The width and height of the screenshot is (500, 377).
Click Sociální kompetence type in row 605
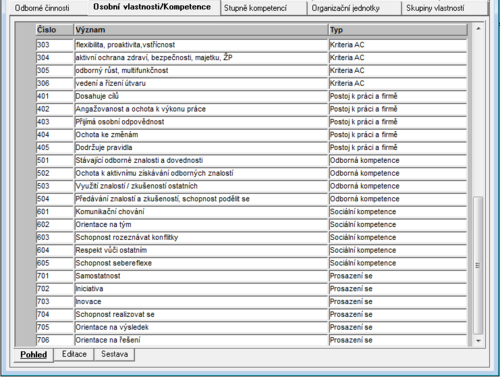[398, 263]
